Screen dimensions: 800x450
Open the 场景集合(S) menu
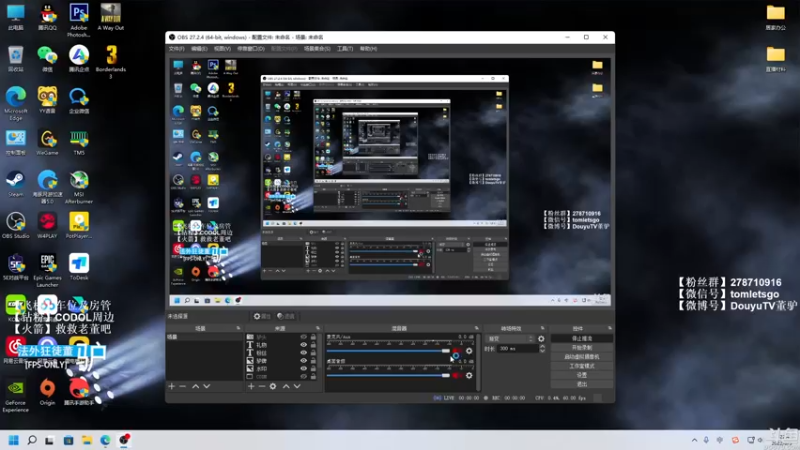click(317, 48)
